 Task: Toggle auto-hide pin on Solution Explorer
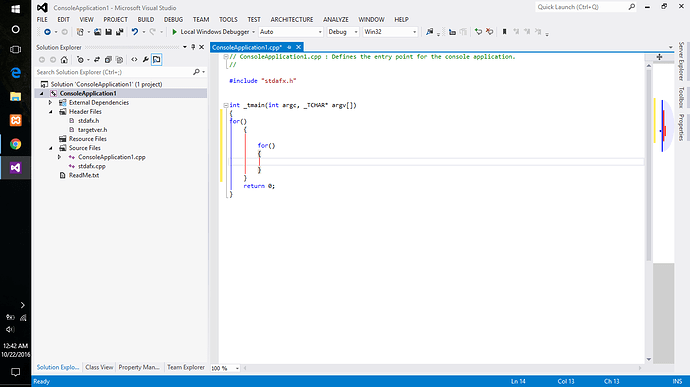193,47
